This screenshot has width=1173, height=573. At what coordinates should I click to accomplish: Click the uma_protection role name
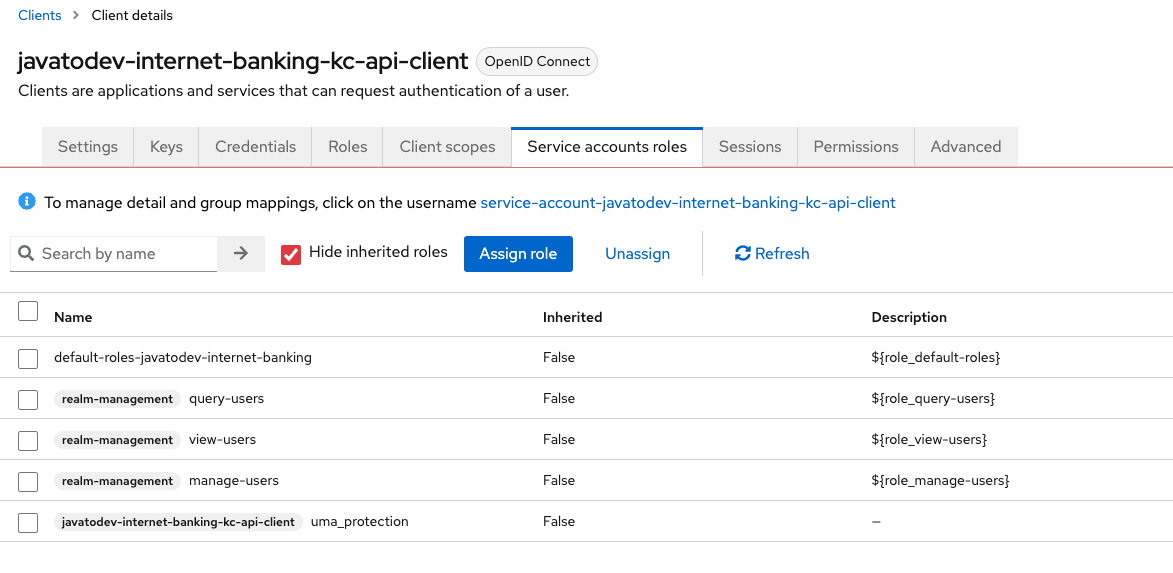[x=360, y=521]
